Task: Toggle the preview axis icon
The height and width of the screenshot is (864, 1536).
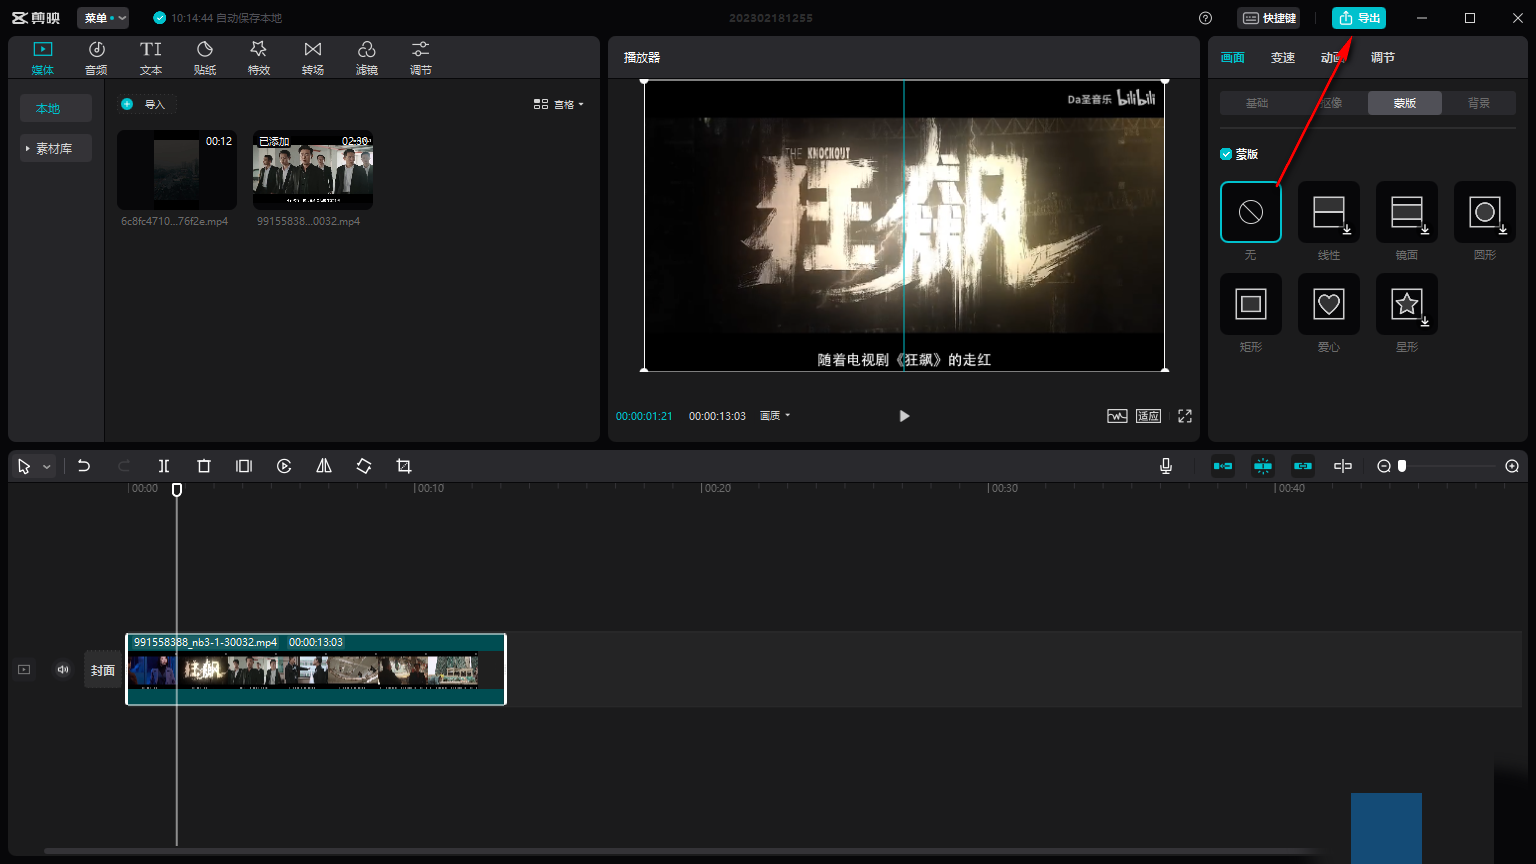Action: [x=1343, y=466]
